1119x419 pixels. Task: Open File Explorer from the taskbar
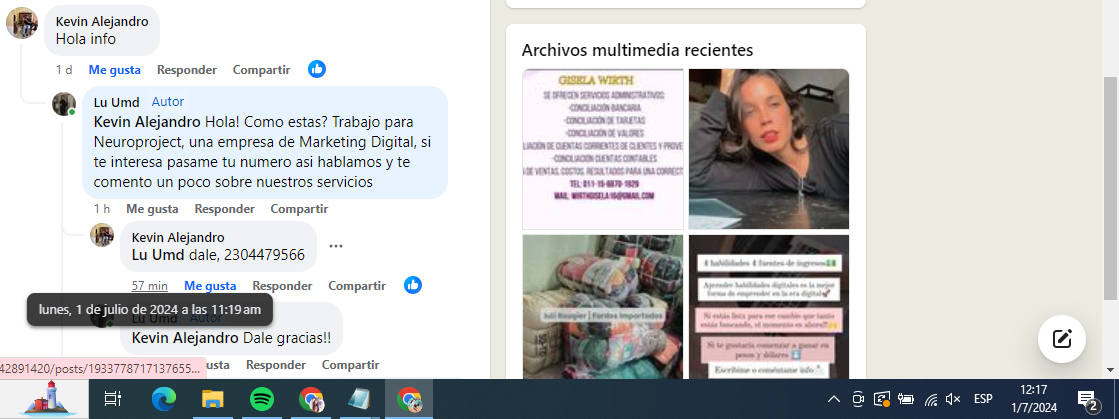(212, 399)
